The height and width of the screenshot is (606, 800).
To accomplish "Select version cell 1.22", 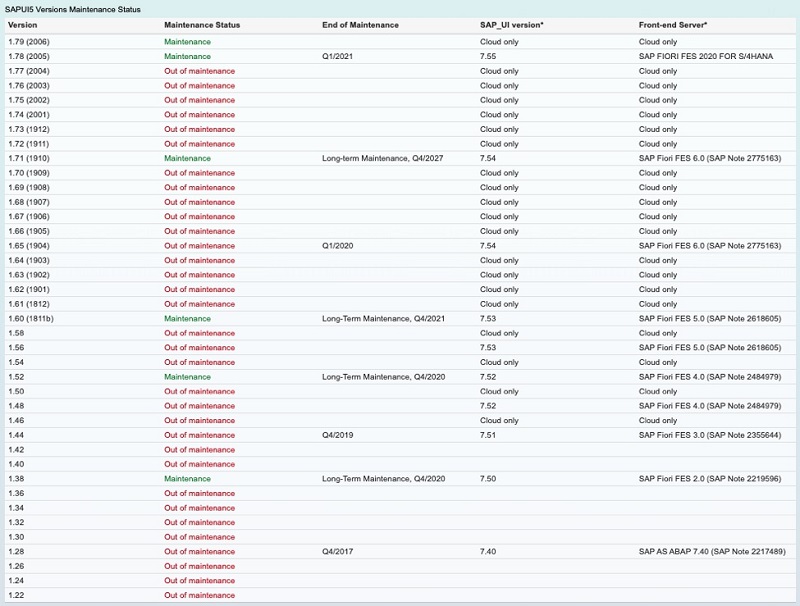I will tap(16, 595).
